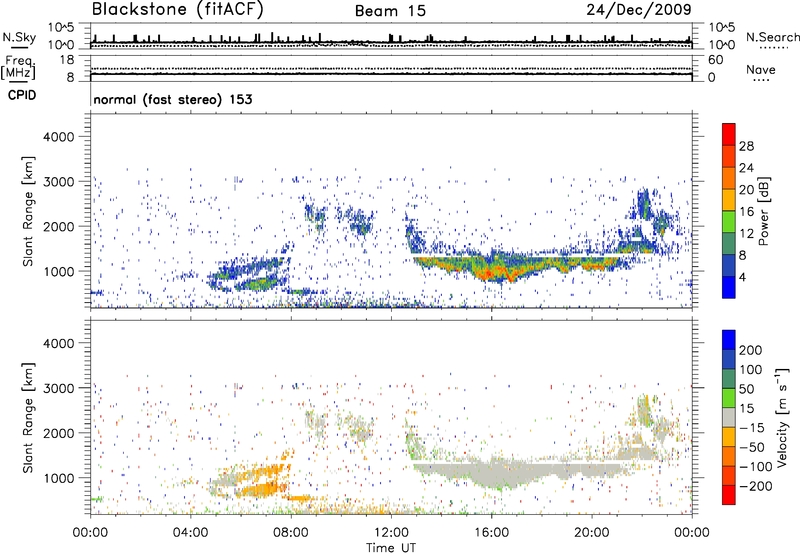Image resolution: width=800 pixels, height=554 pixels.
Task: Click the "Slant Range [km]" label of the velocity panel
Action: [28, 418]
